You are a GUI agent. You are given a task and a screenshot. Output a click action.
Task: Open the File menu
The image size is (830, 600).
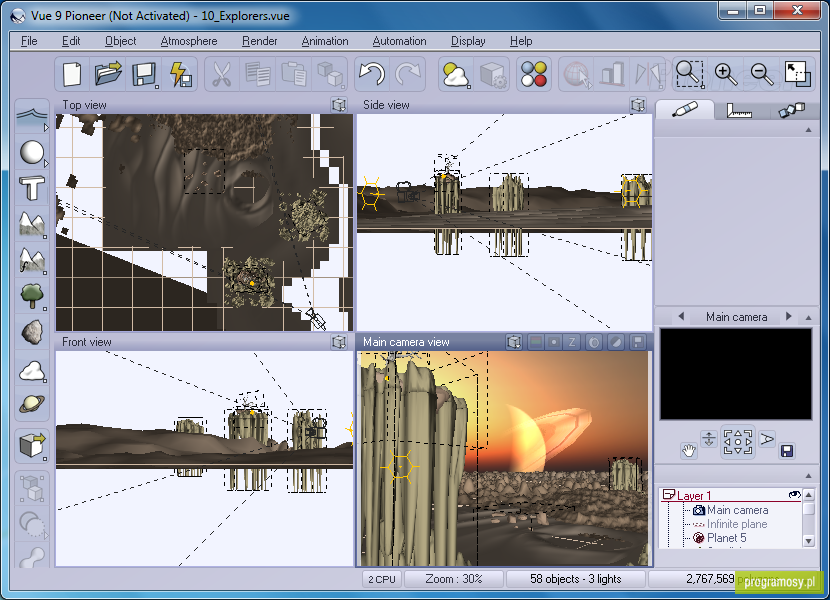point(29,41)
